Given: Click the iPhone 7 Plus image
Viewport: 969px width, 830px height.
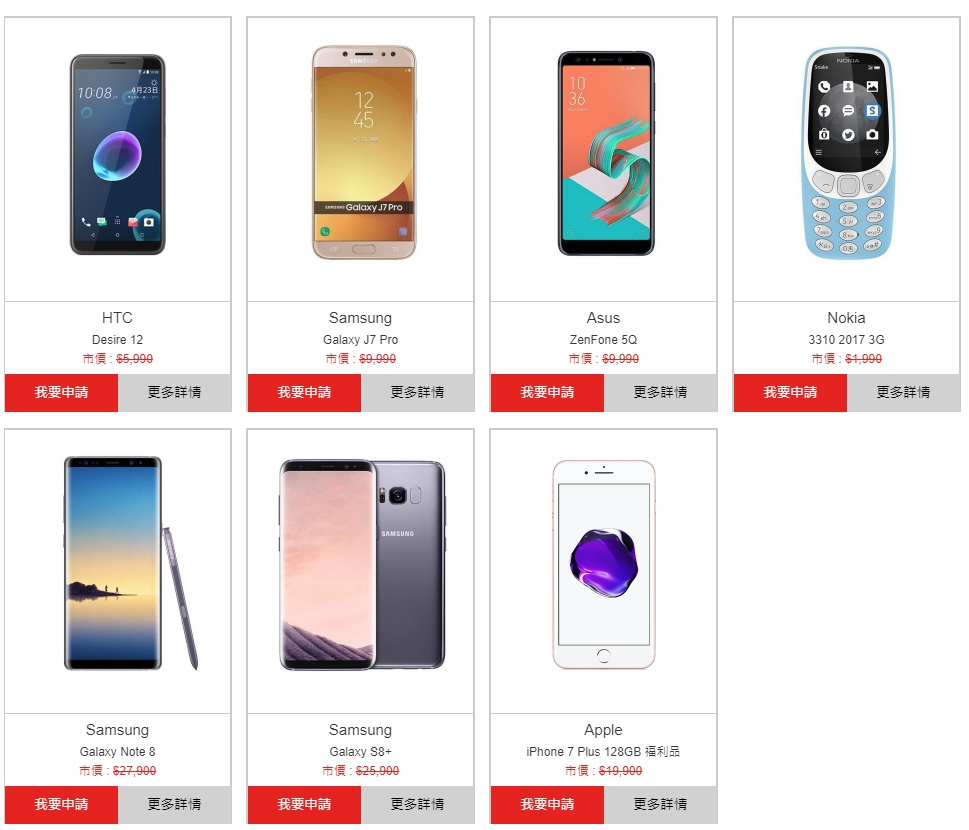Looking at the screenshot, I should (x=604, y=564).
